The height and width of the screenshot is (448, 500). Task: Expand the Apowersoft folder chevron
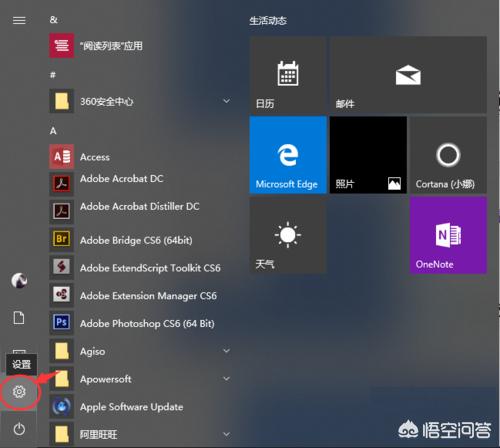pos(226,379)
